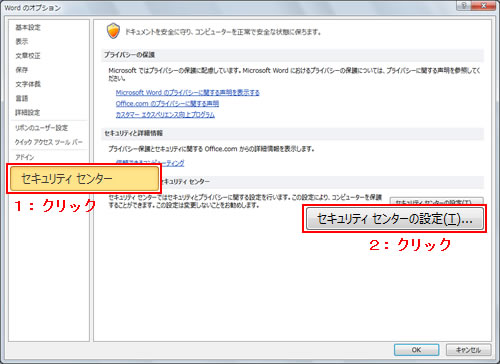Click the プライバシーの保護 section heading
This screenshot has width=500, height=364.
pos(129,55)
